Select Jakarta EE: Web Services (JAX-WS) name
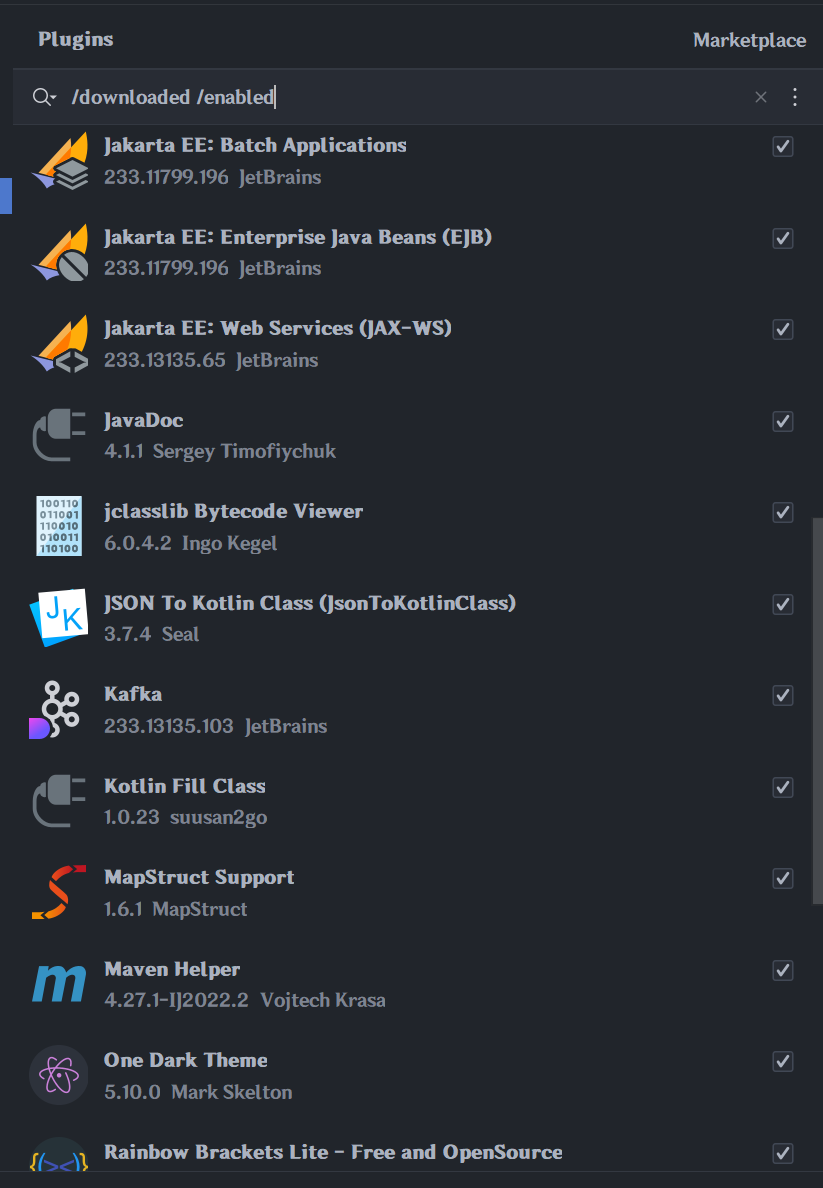This screenshot has width=823, height=1188. (x=277, y=328)
